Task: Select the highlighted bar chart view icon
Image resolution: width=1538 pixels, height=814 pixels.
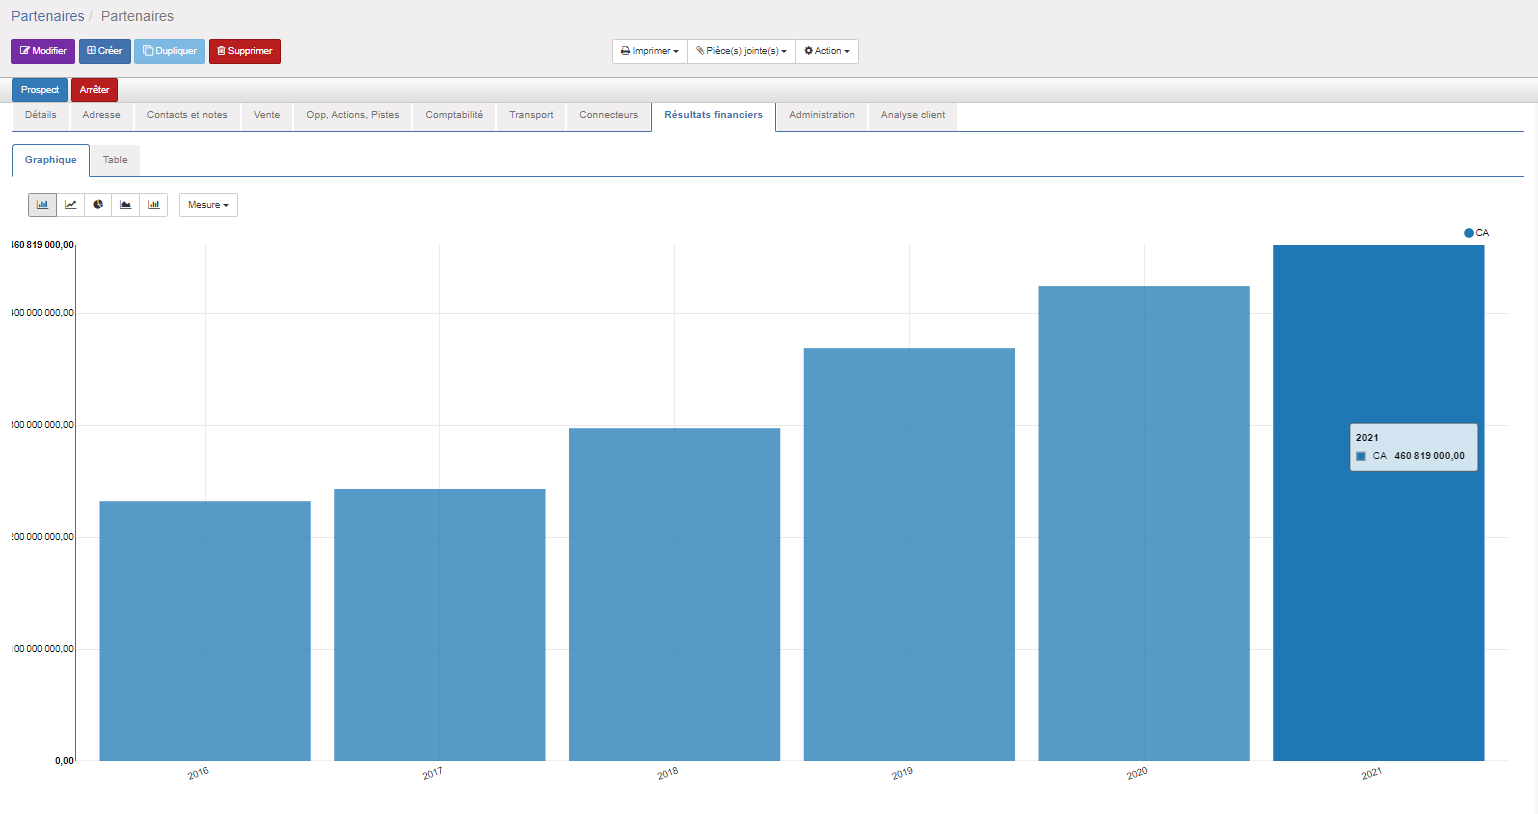Action: (x=43, y=205)
